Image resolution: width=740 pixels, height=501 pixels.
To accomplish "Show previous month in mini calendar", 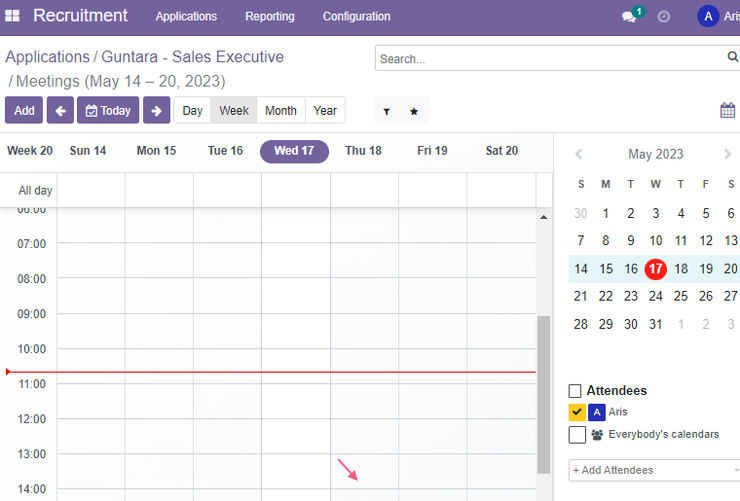I will coord(579,154).
